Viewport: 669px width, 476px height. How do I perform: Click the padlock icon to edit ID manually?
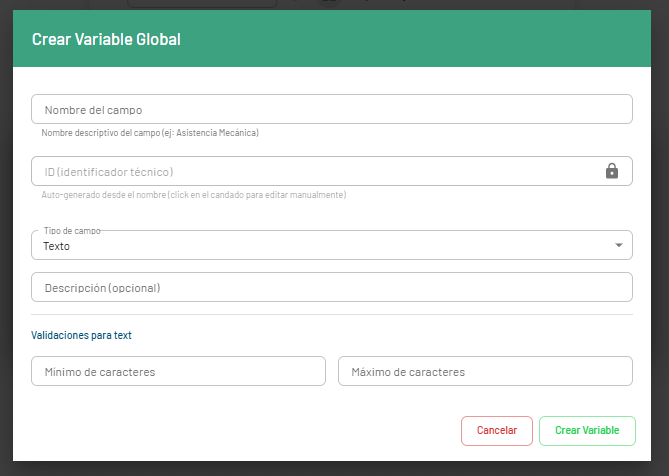click(x=612, y=171)
